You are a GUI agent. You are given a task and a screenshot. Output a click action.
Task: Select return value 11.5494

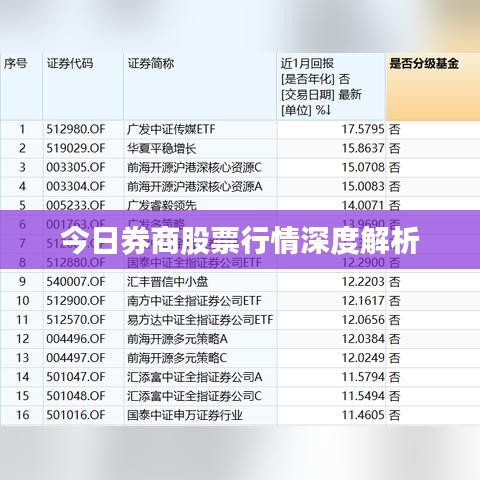pos(363,396)
